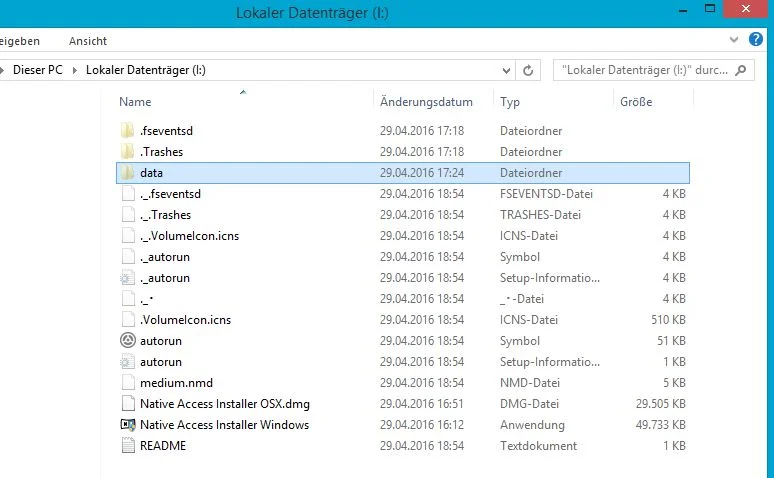This screenshot has width=774, height=478.
Task: Click Native Access Installer Windows application icon
Action: click(128, 425)
